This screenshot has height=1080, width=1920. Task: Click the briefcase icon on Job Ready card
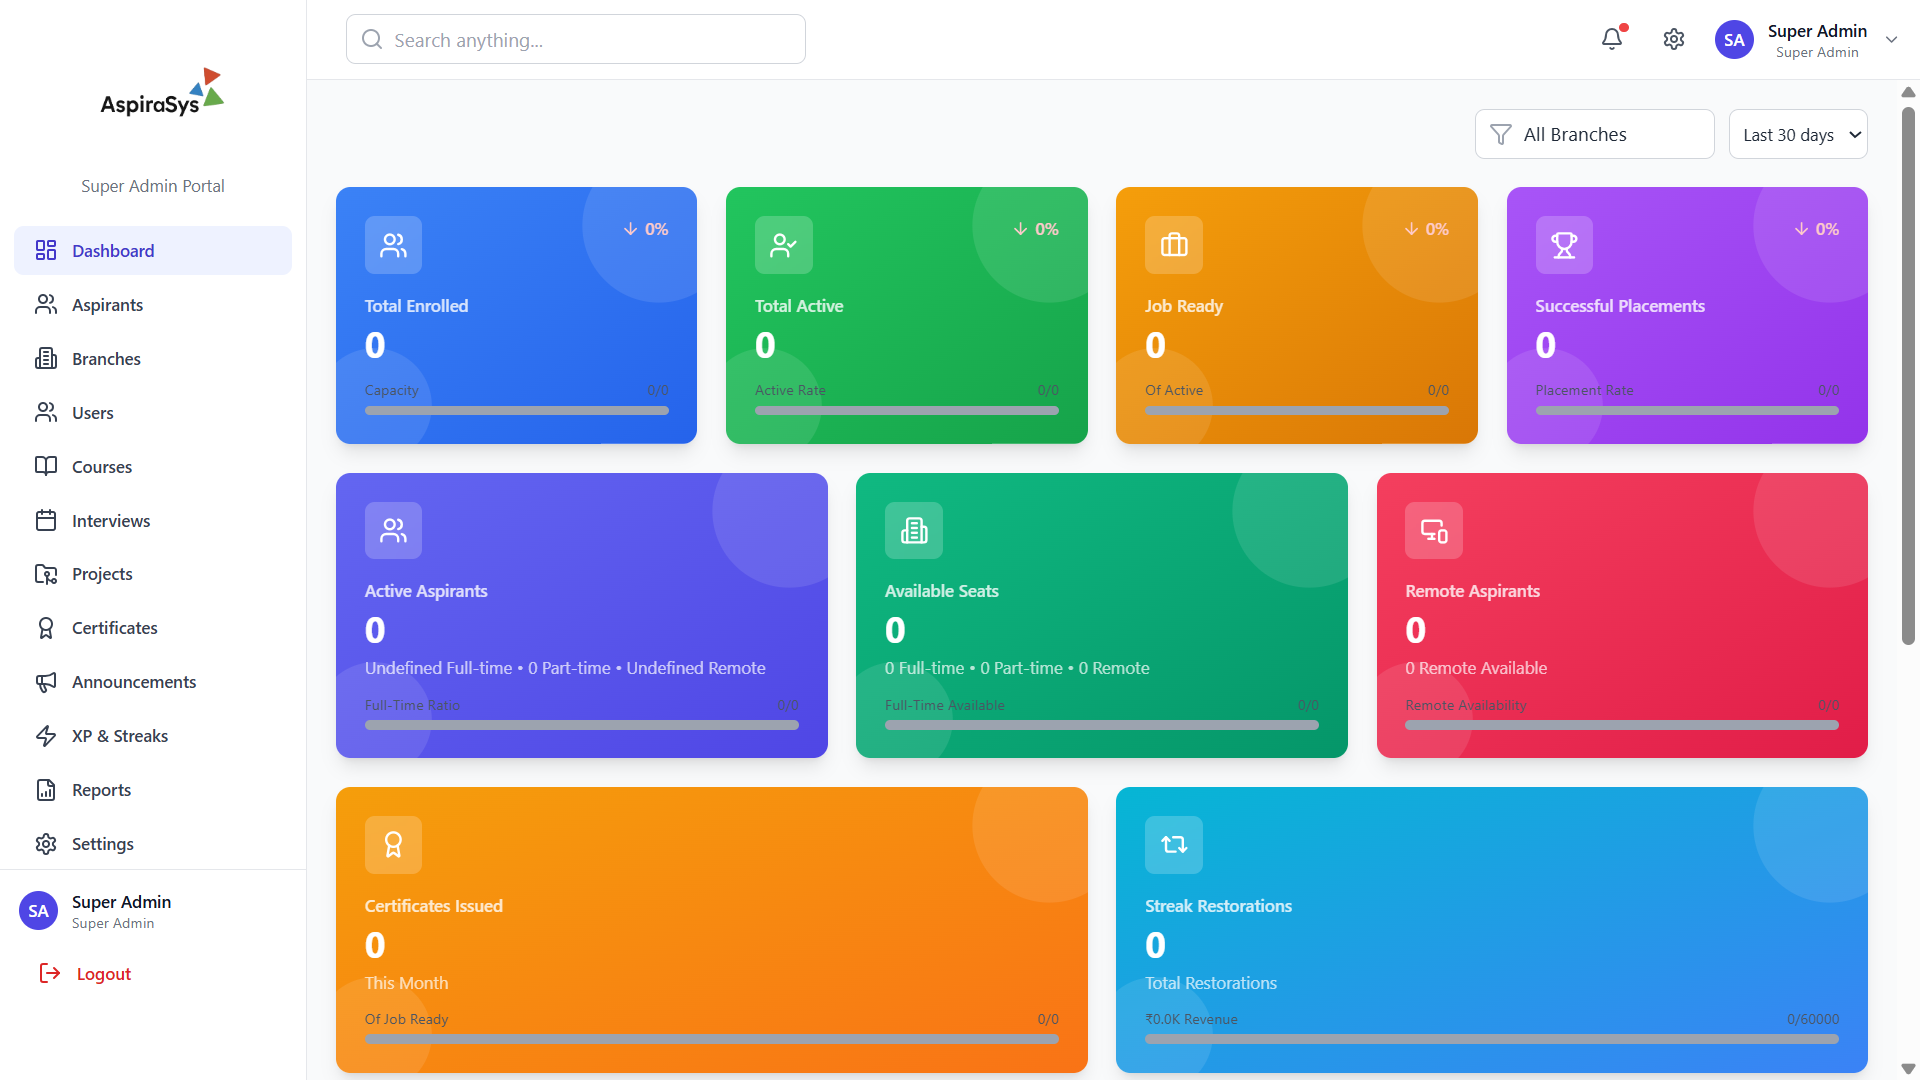click(1173, 245)
